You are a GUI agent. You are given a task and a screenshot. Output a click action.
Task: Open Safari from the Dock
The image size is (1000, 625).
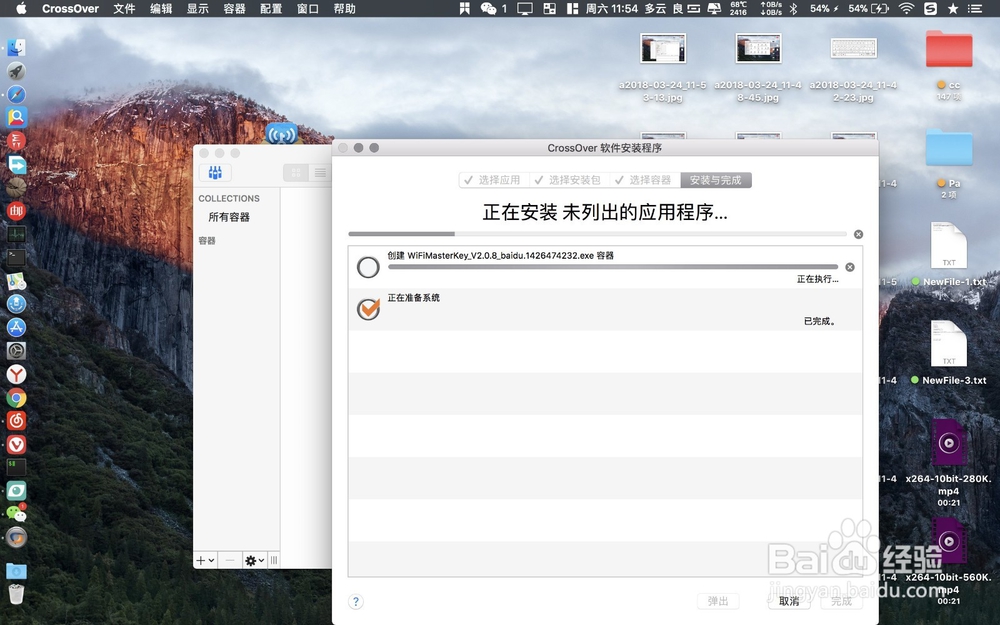[x=16, y=94]
